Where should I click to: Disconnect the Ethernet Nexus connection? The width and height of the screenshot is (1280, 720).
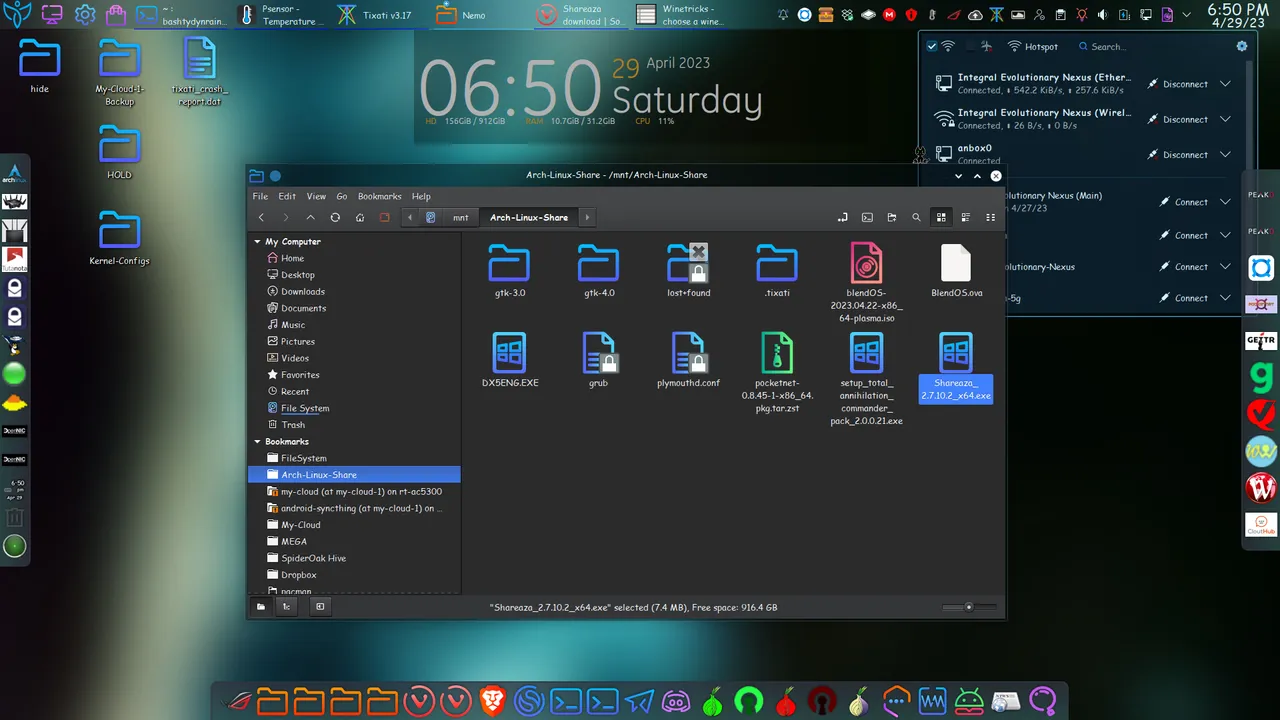(x=1178, y=84)
